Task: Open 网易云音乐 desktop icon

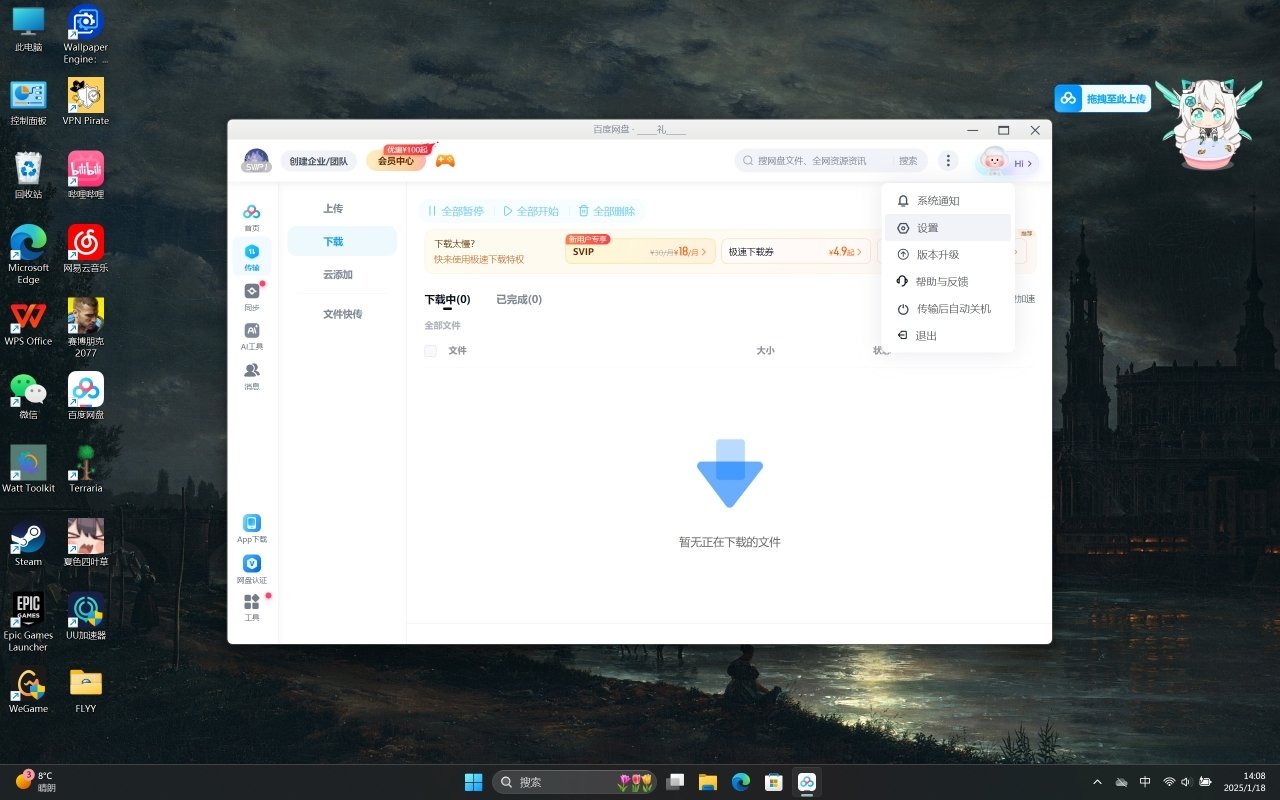Action: click(x=86, y=249)
